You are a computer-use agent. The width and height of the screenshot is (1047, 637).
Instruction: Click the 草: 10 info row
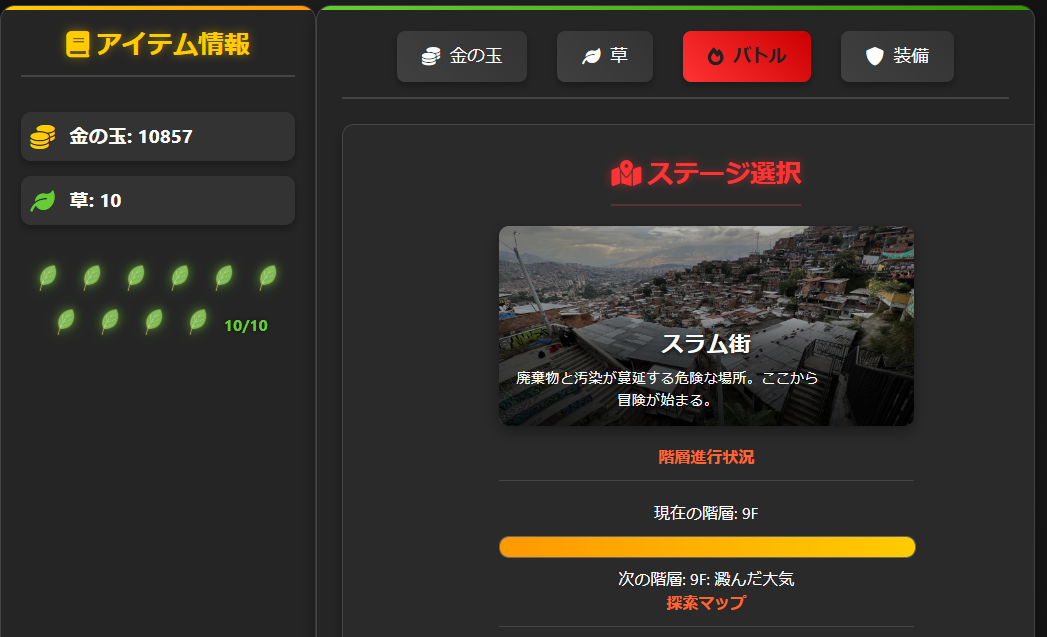coord(158,201)
